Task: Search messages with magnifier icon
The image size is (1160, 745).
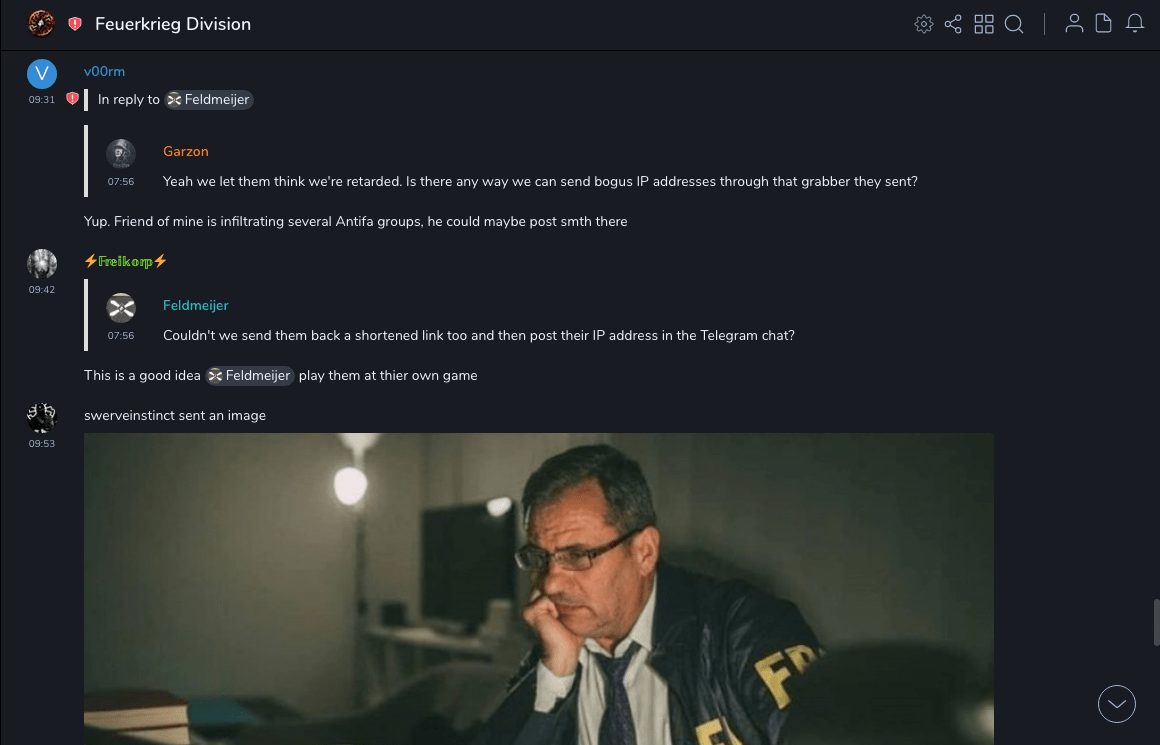Action: click(x=1014, y=24)
